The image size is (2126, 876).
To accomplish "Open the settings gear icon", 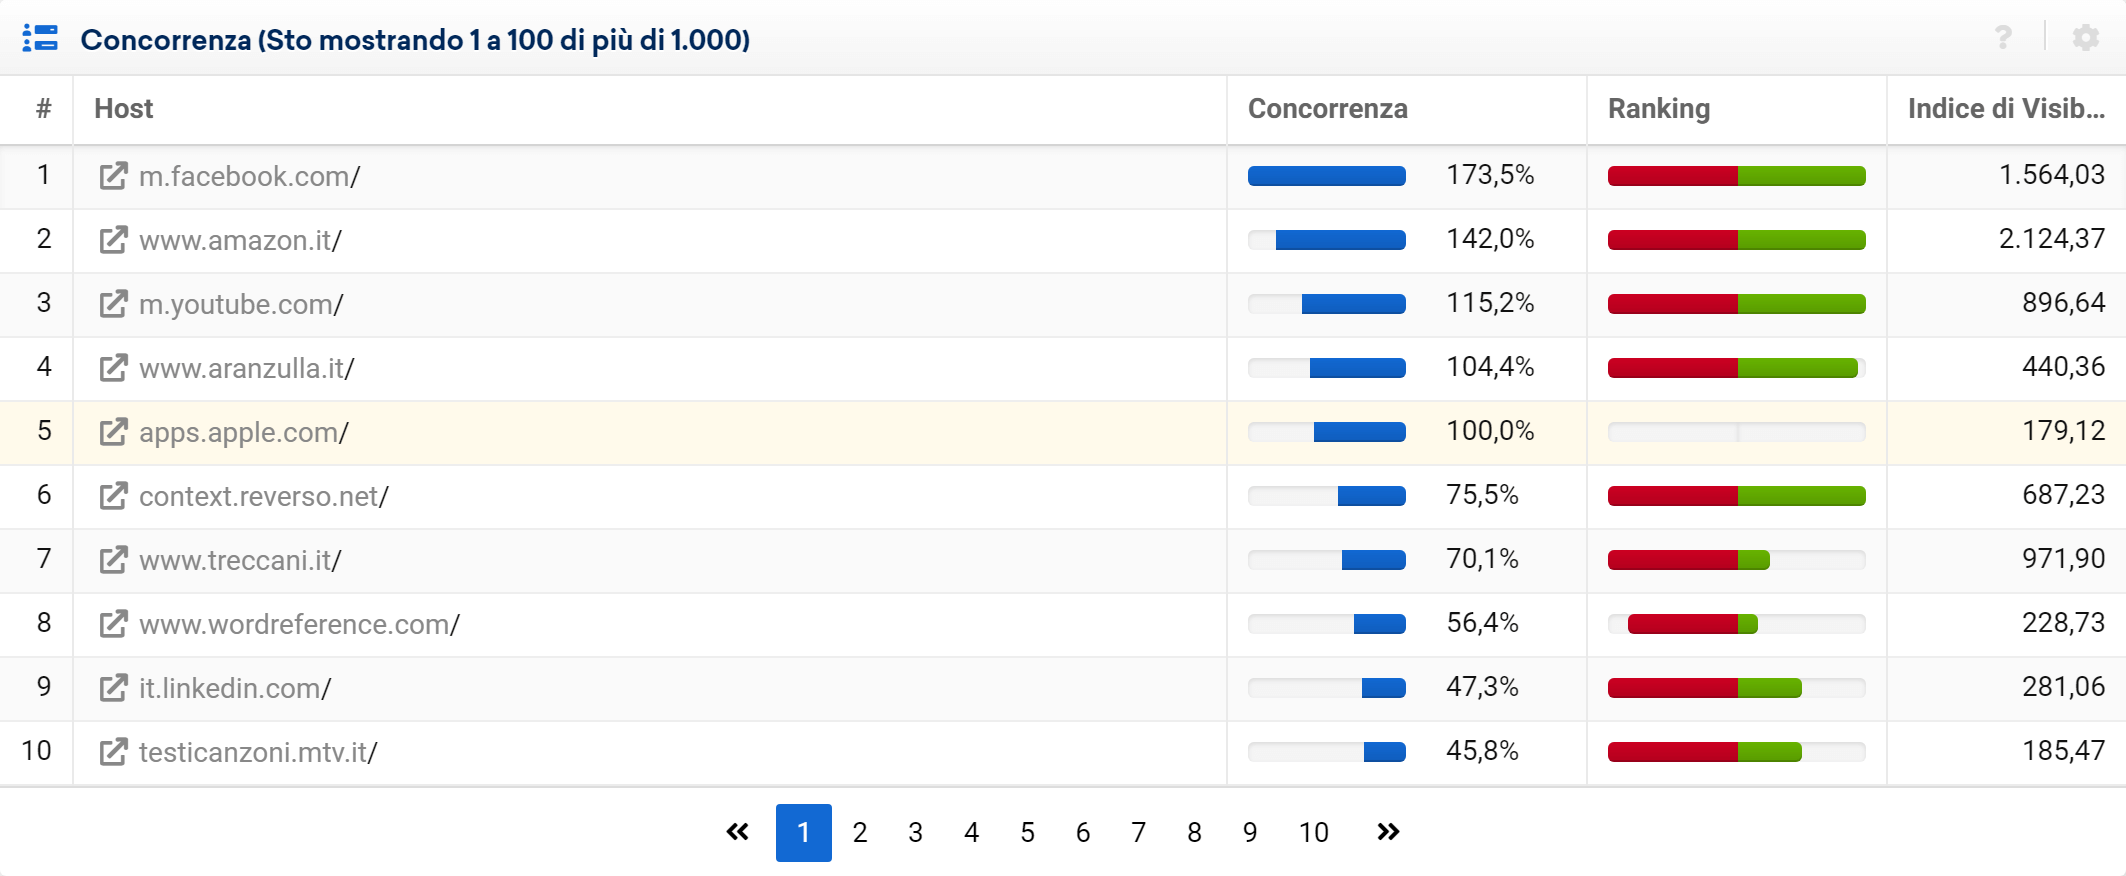I will (x=2086, y=38).
